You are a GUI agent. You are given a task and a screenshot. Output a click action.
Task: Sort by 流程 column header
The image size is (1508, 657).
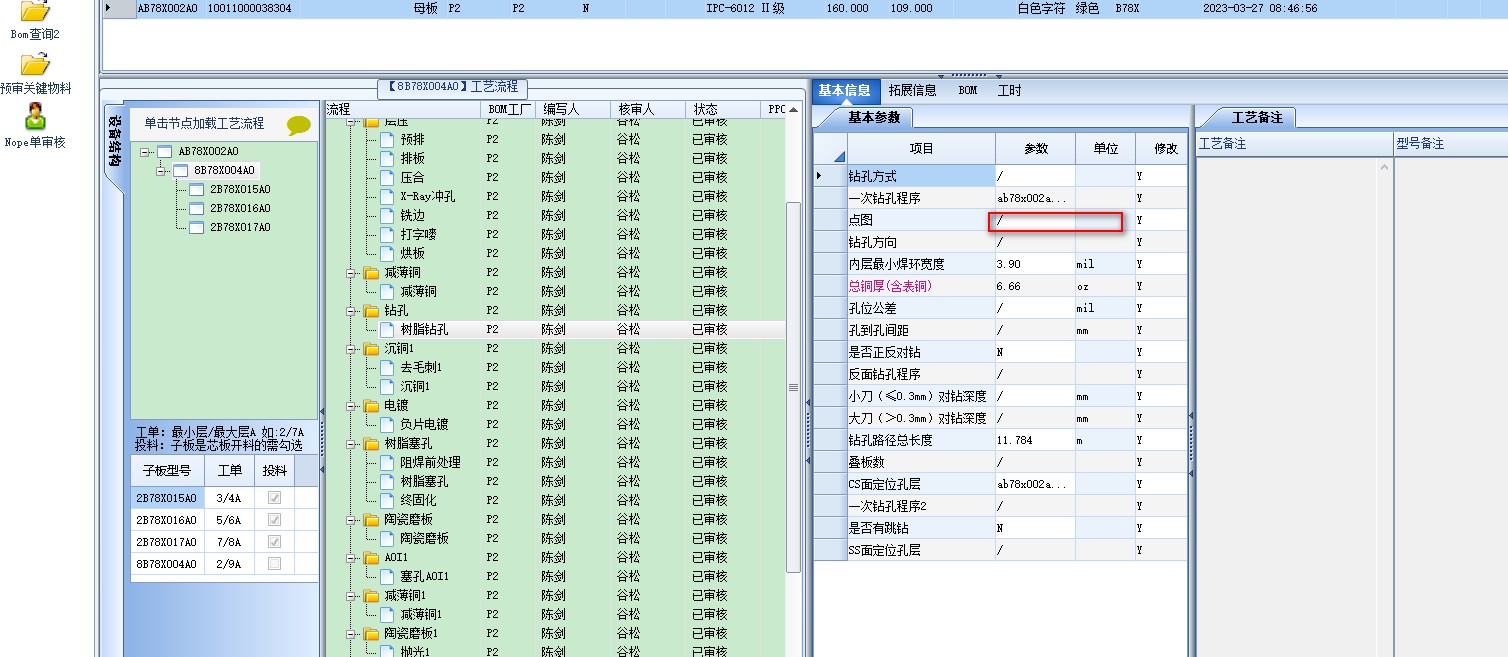pos(402,109)
